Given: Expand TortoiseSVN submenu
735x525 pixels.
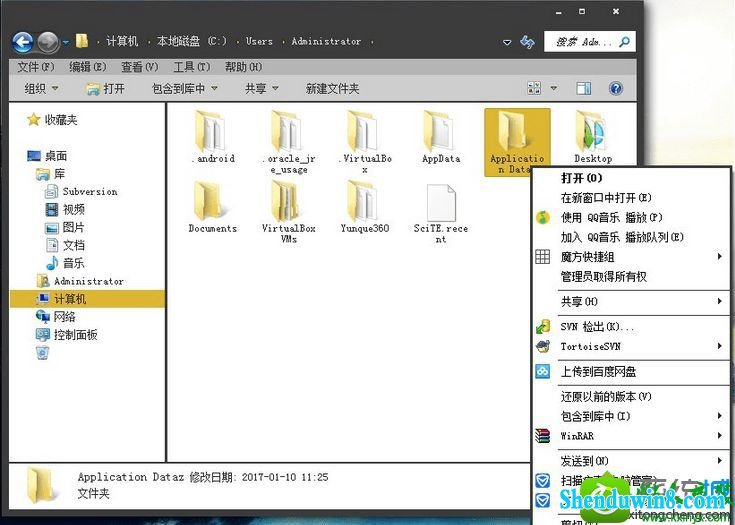Looking at the screenshot, I should point(631,346).
